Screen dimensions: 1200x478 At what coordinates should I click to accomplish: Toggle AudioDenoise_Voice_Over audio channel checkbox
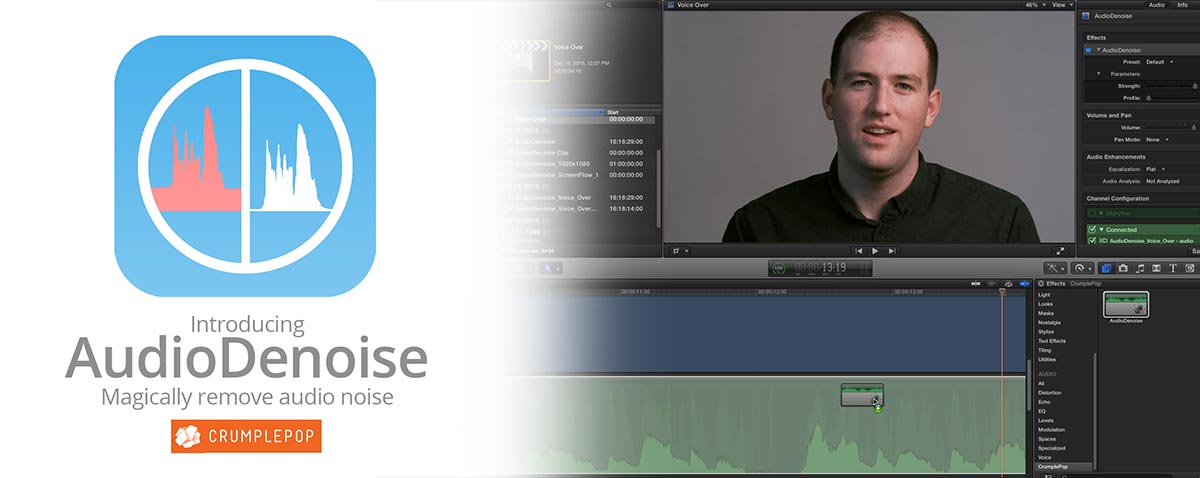pos(1092,241)
